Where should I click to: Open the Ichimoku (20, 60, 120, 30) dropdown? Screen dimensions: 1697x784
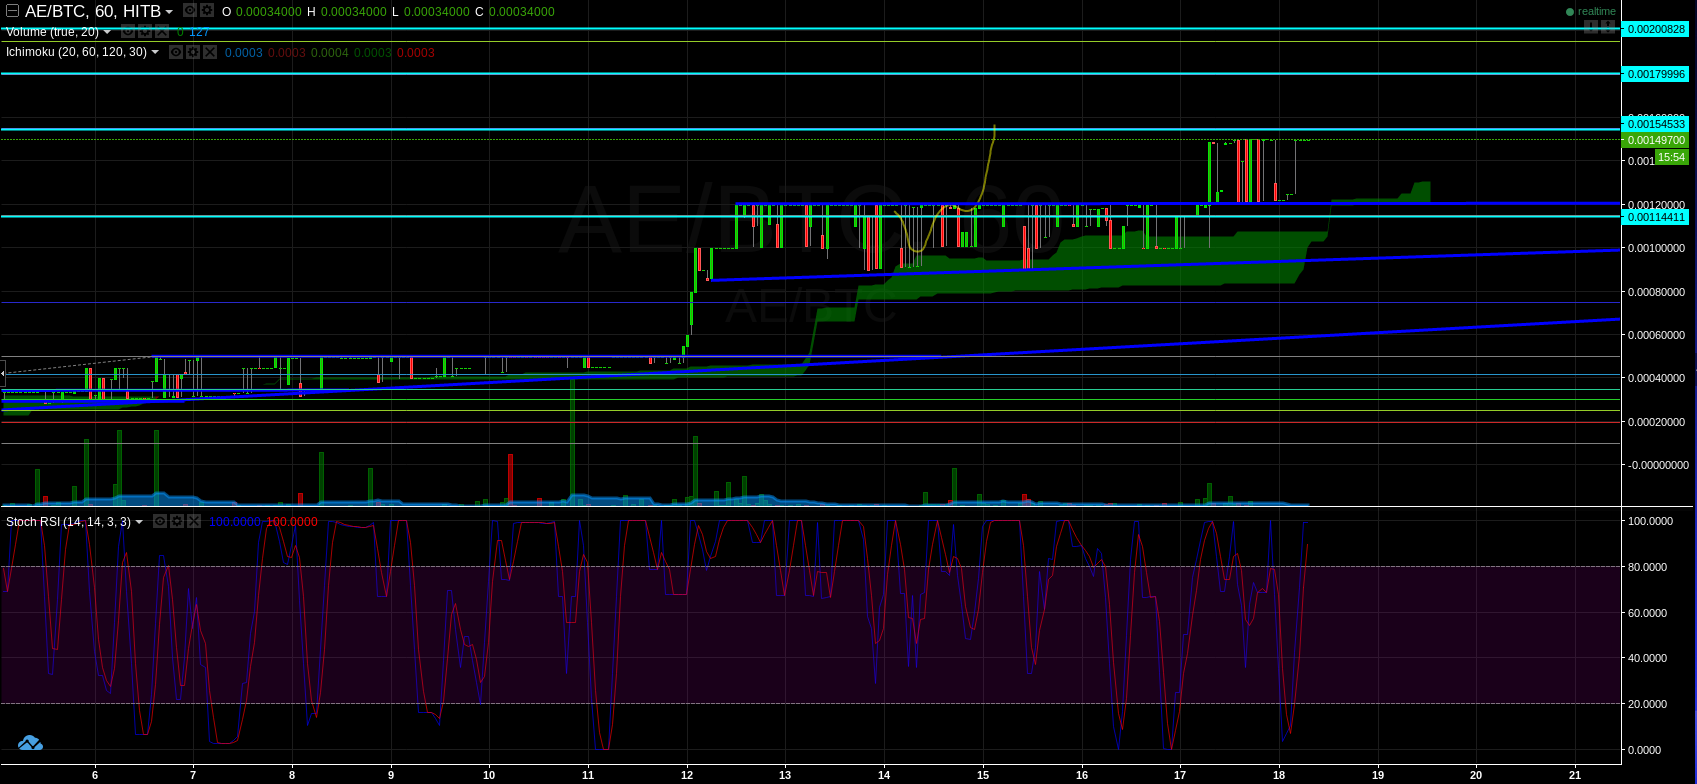coord(155,52)
